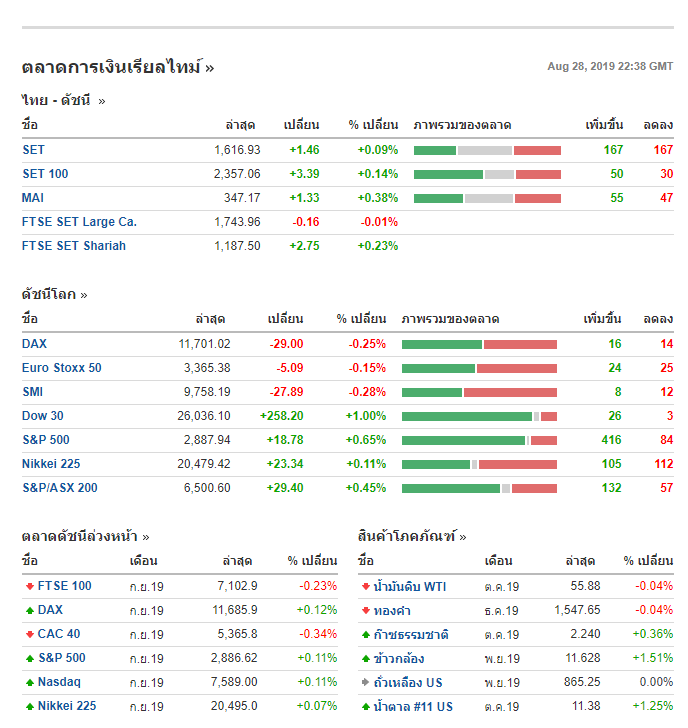Click green up arrow beside Nasdaq futures
Viewport: 688px width, 728px height.
click(x=29, y=682)
